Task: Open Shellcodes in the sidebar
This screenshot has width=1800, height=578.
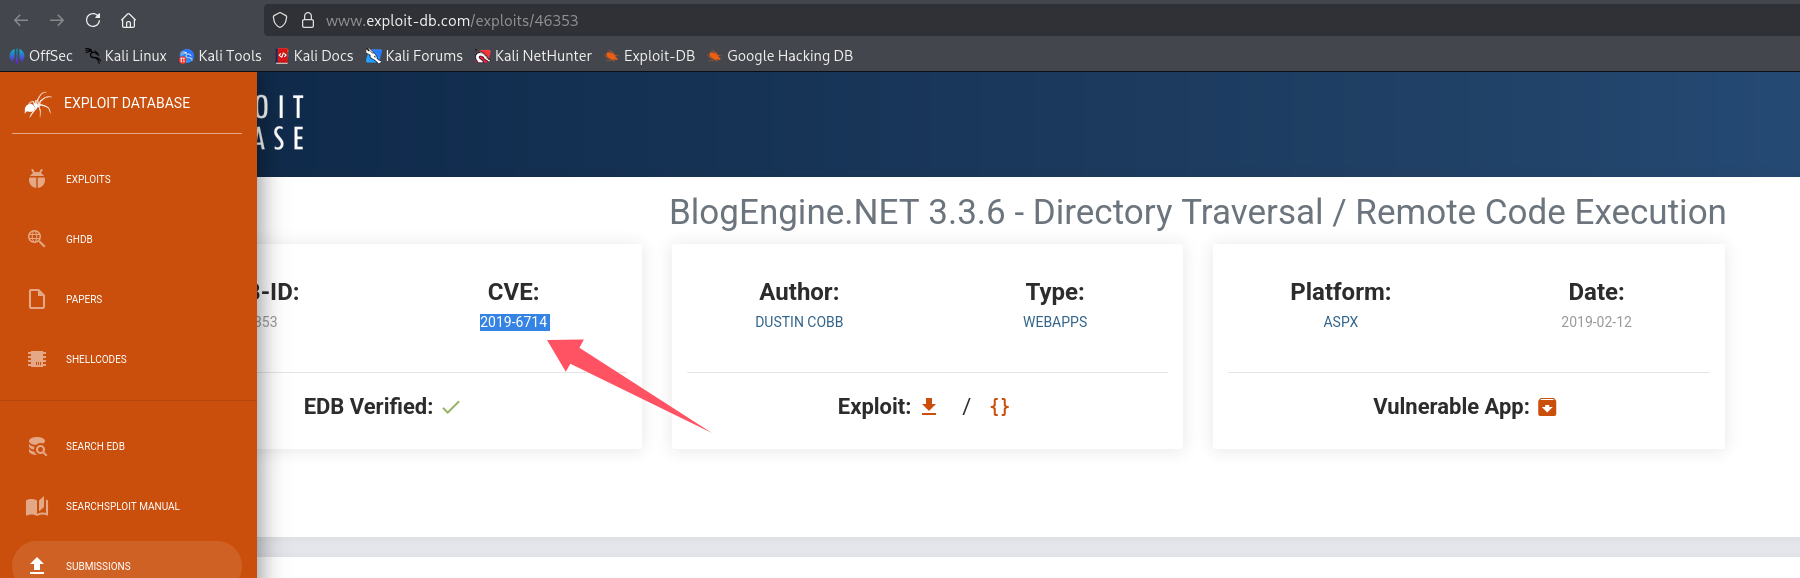Action: 96,359
